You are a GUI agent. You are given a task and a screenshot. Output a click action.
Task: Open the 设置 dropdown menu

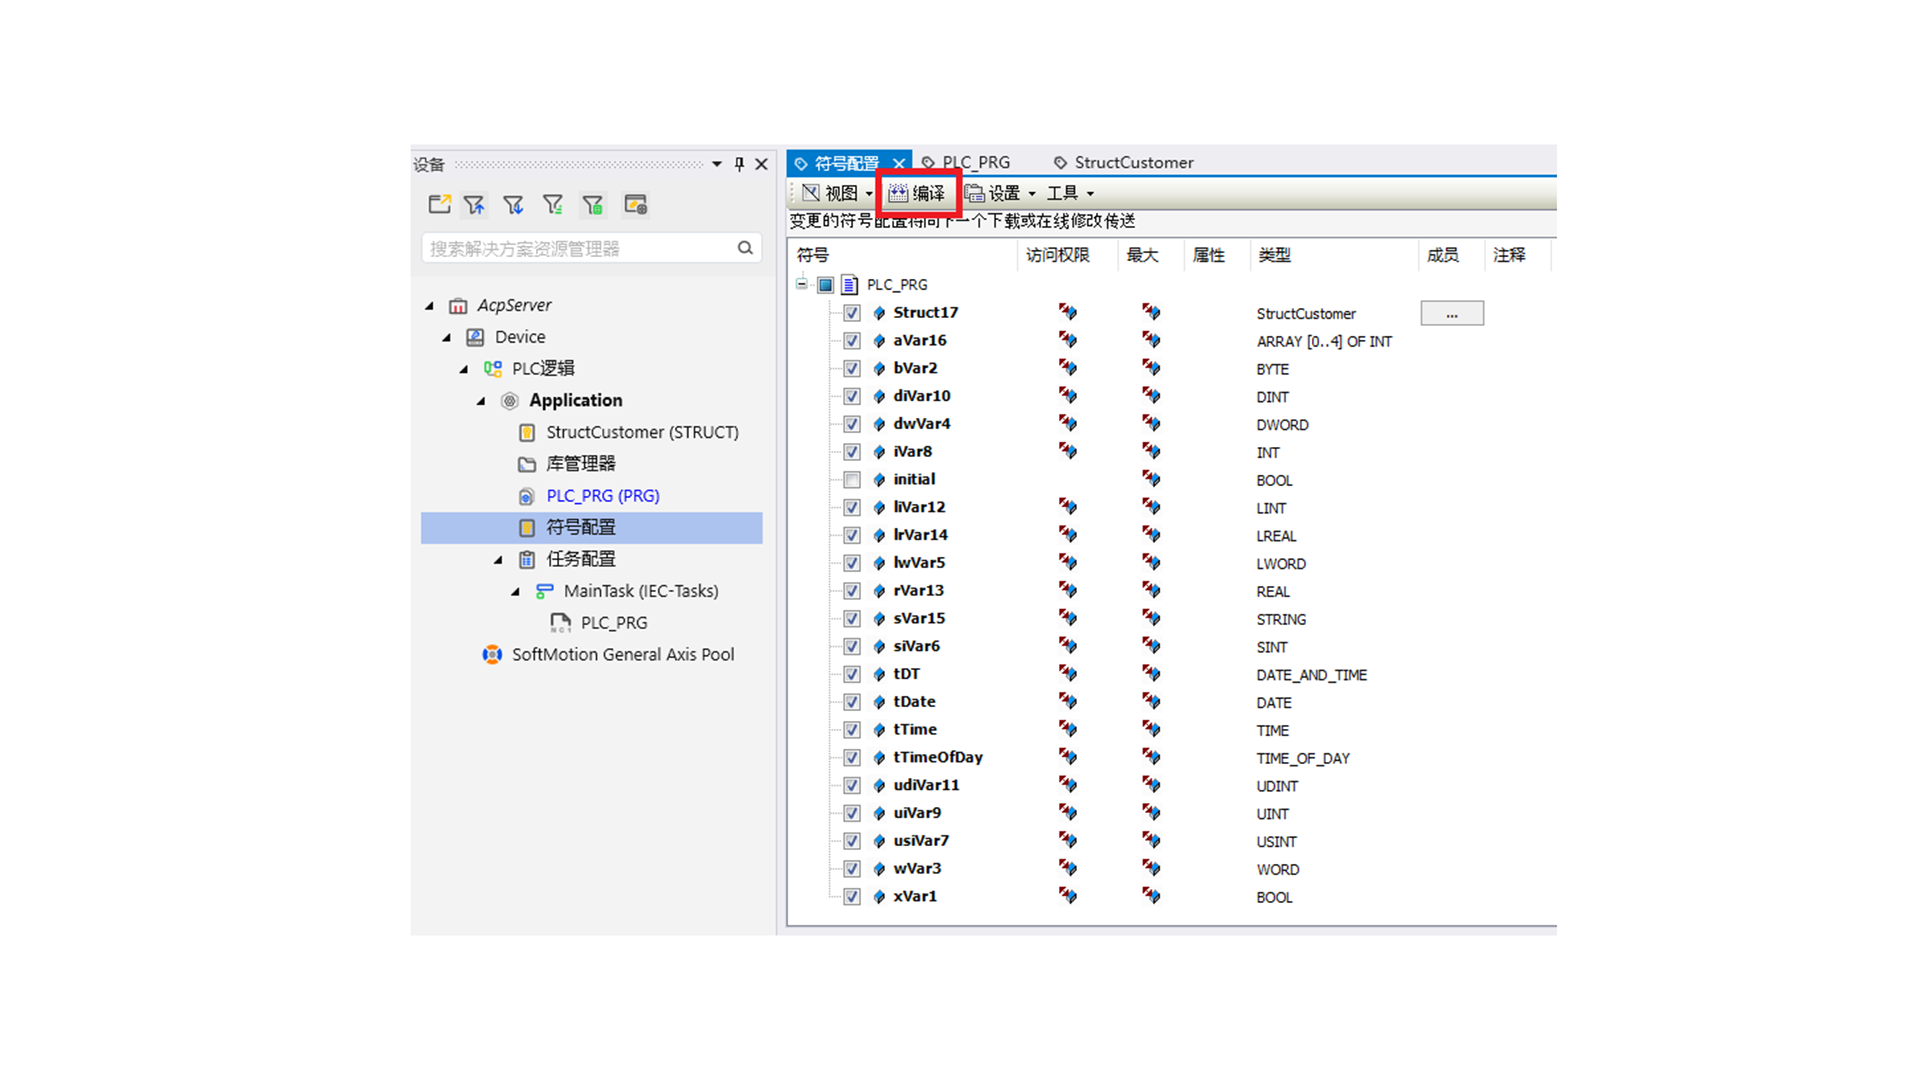pyautogui.click(x=1000, y=193)
